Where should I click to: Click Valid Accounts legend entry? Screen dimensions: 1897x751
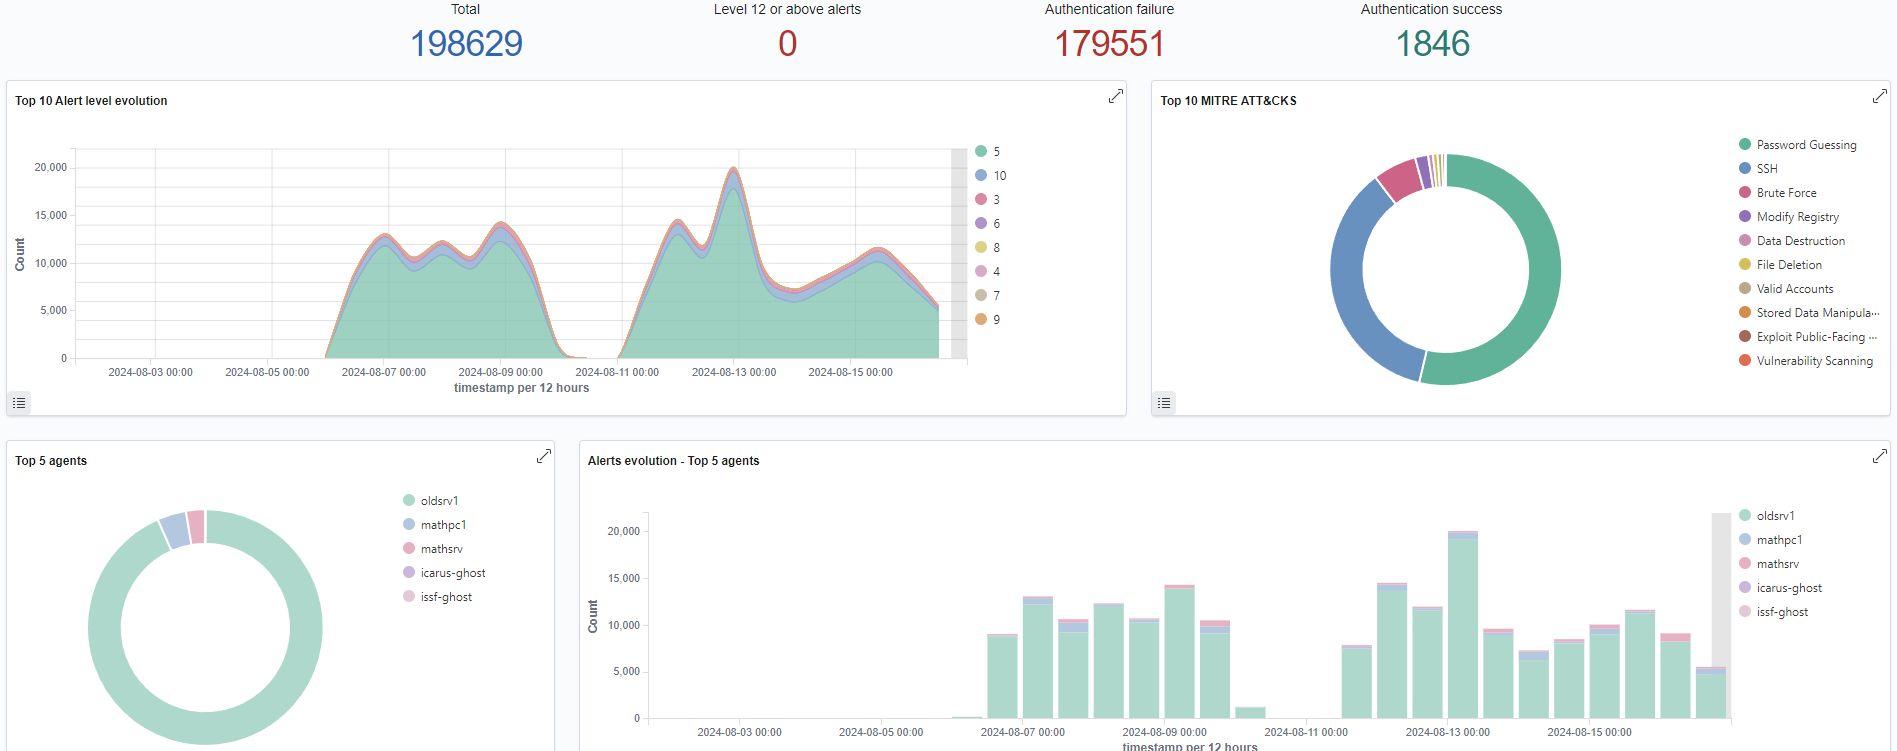coord(1786,289)
